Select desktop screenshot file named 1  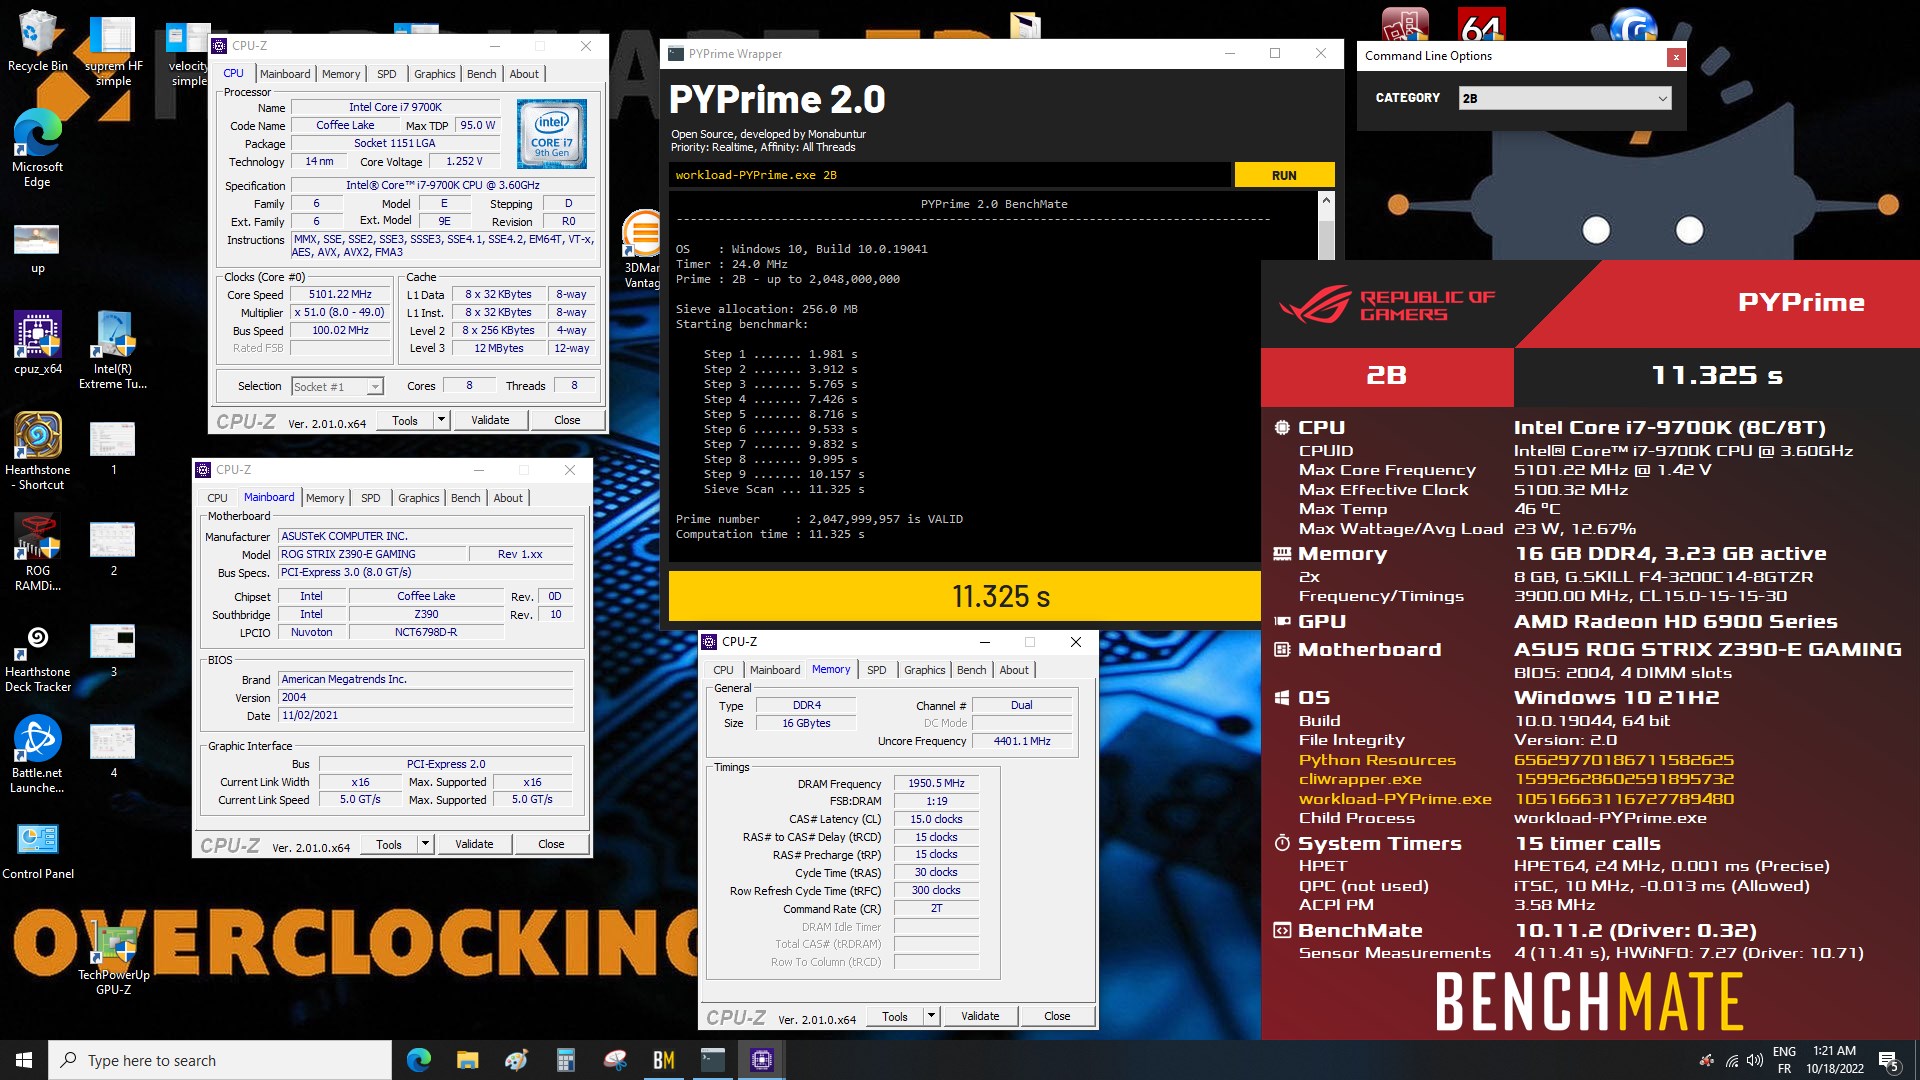113,448
